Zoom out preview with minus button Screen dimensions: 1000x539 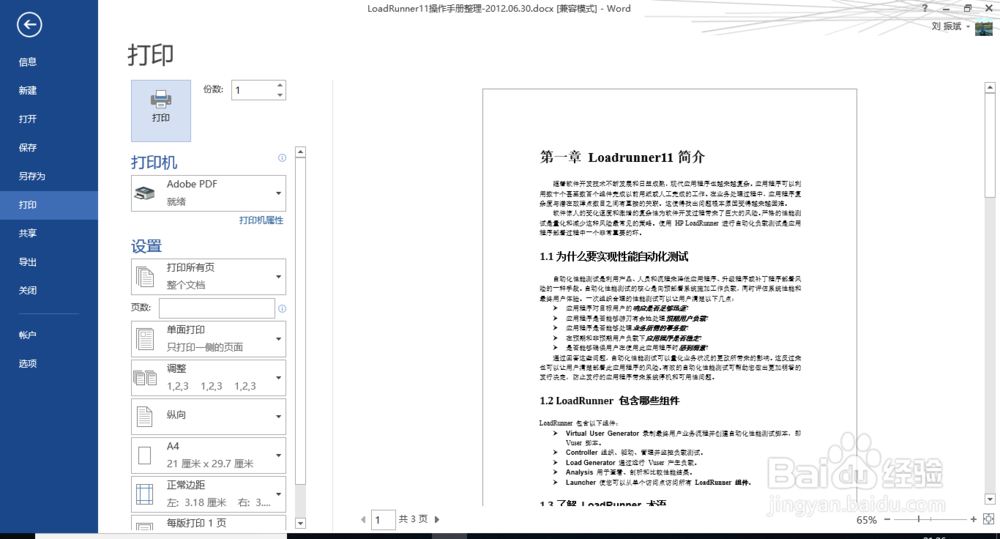coord(887,519)
